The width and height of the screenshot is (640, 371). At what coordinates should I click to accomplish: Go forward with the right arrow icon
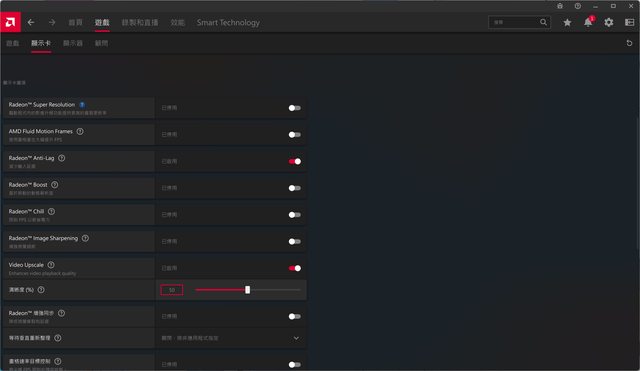tap(52, 22)
